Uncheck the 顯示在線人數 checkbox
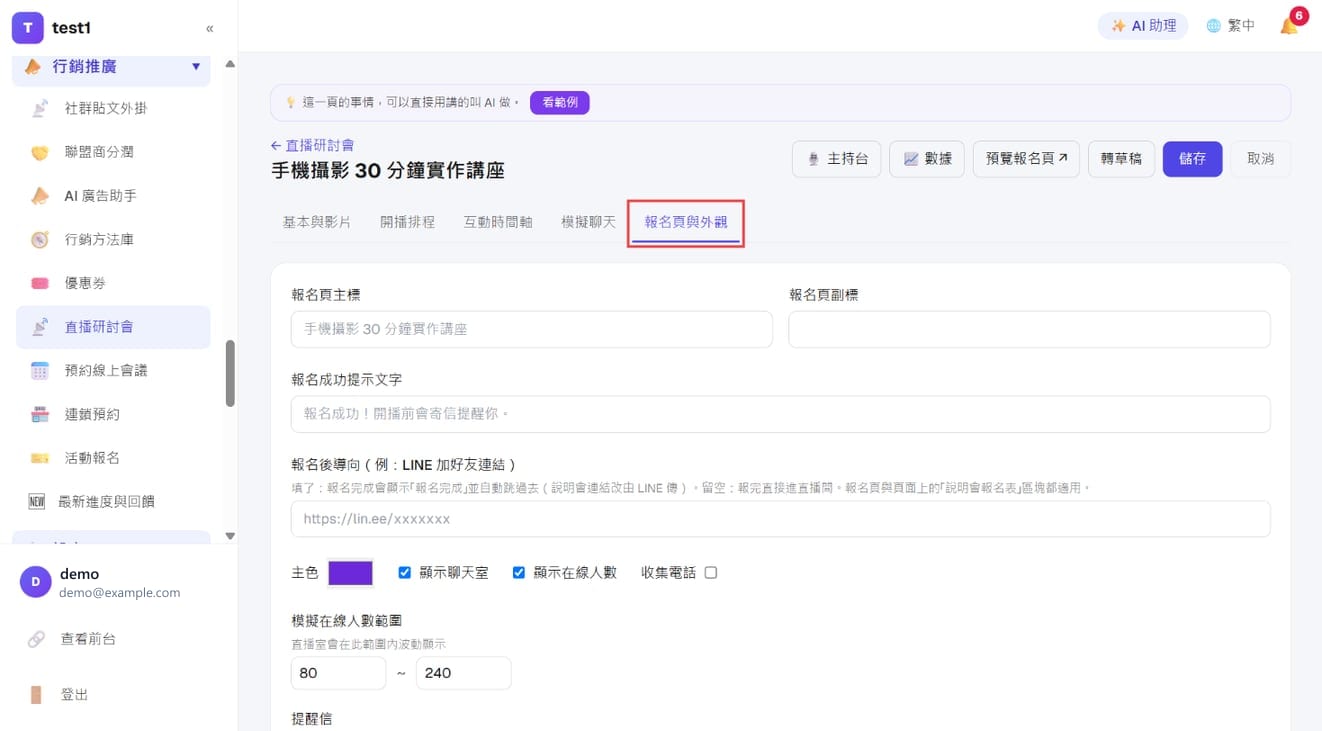 tap(519, 573)
